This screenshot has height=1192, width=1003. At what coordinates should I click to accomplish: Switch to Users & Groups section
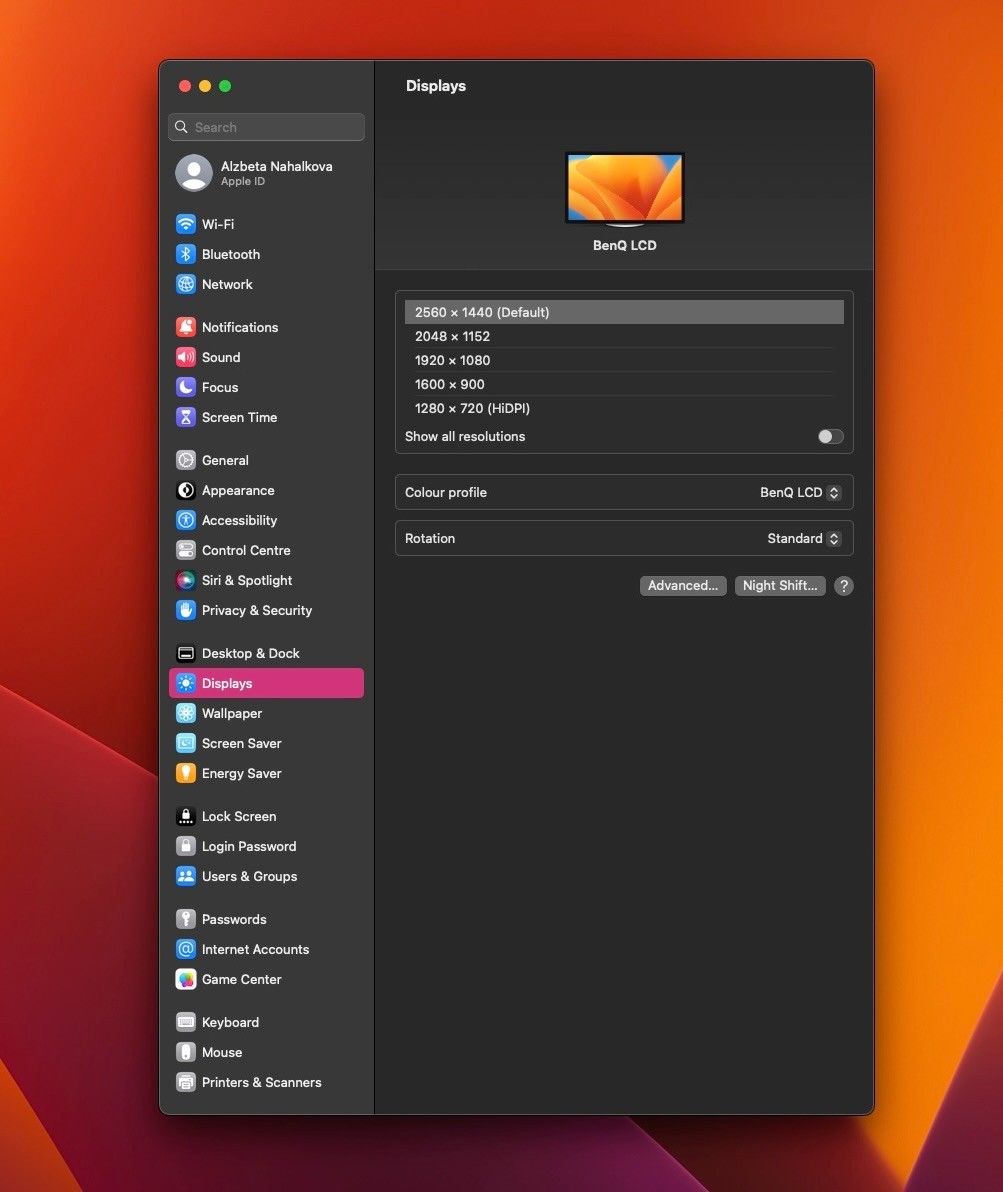pos(249,876)
